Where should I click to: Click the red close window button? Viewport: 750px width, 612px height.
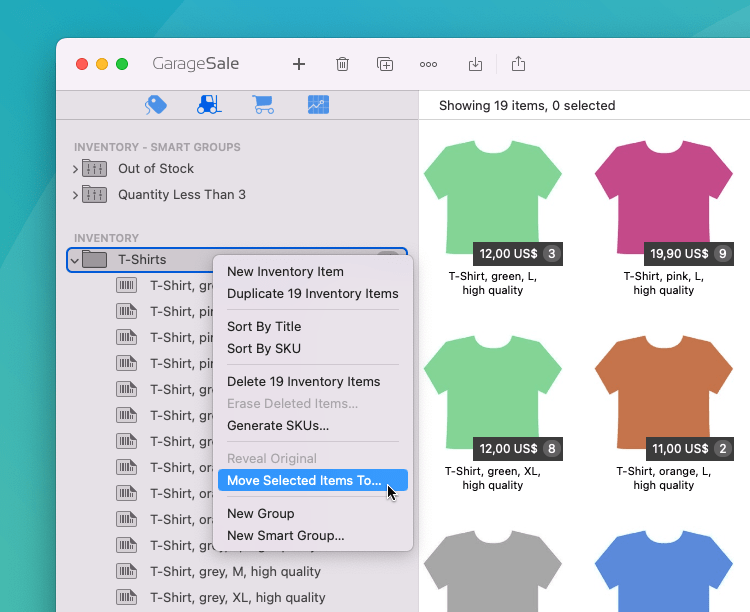click(82, 64)
